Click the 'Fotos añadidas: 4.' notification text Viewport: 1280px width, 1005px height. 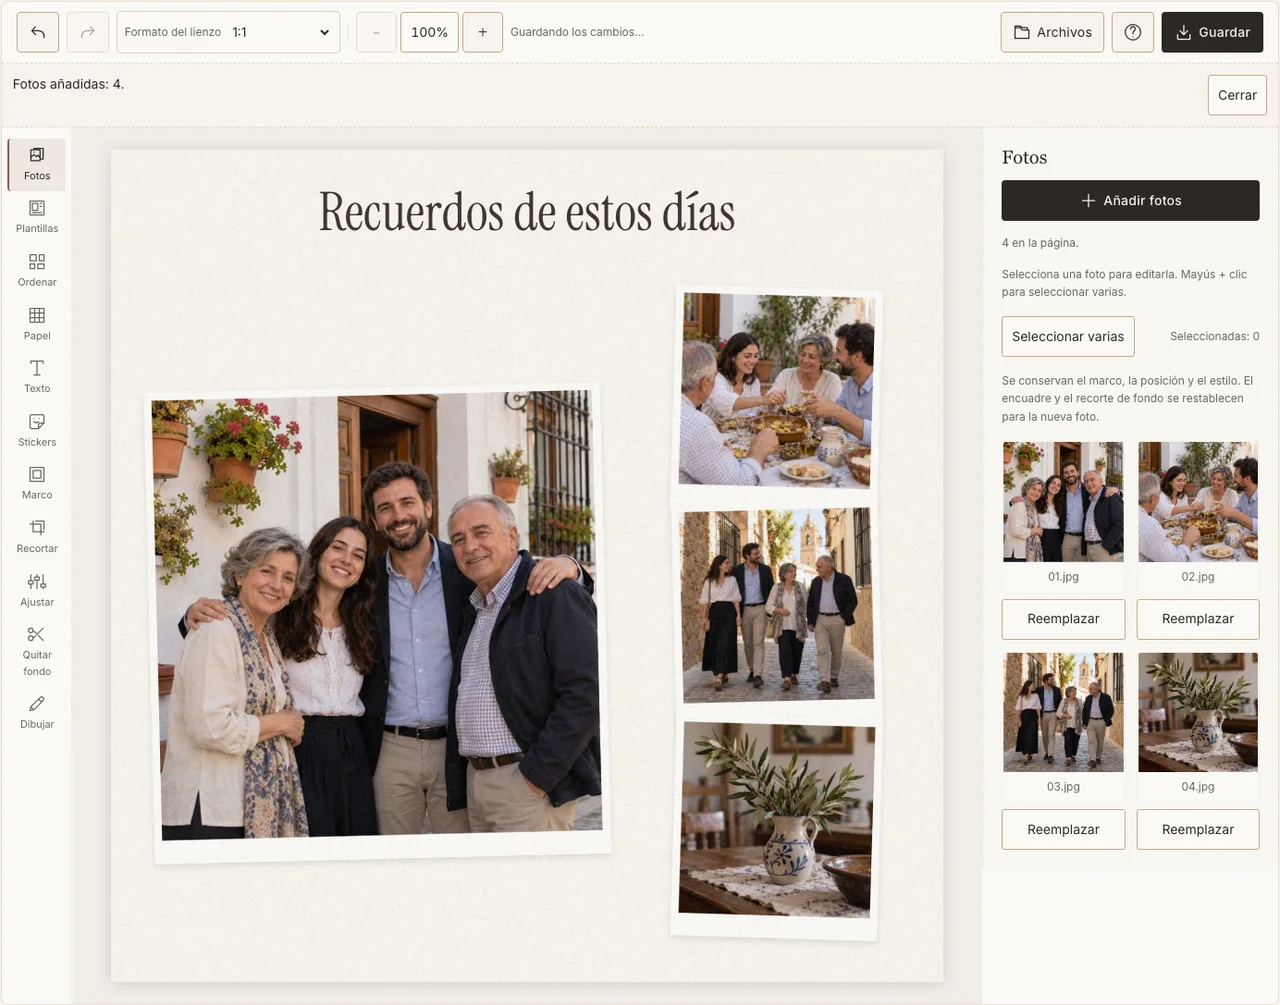(68, 84)
